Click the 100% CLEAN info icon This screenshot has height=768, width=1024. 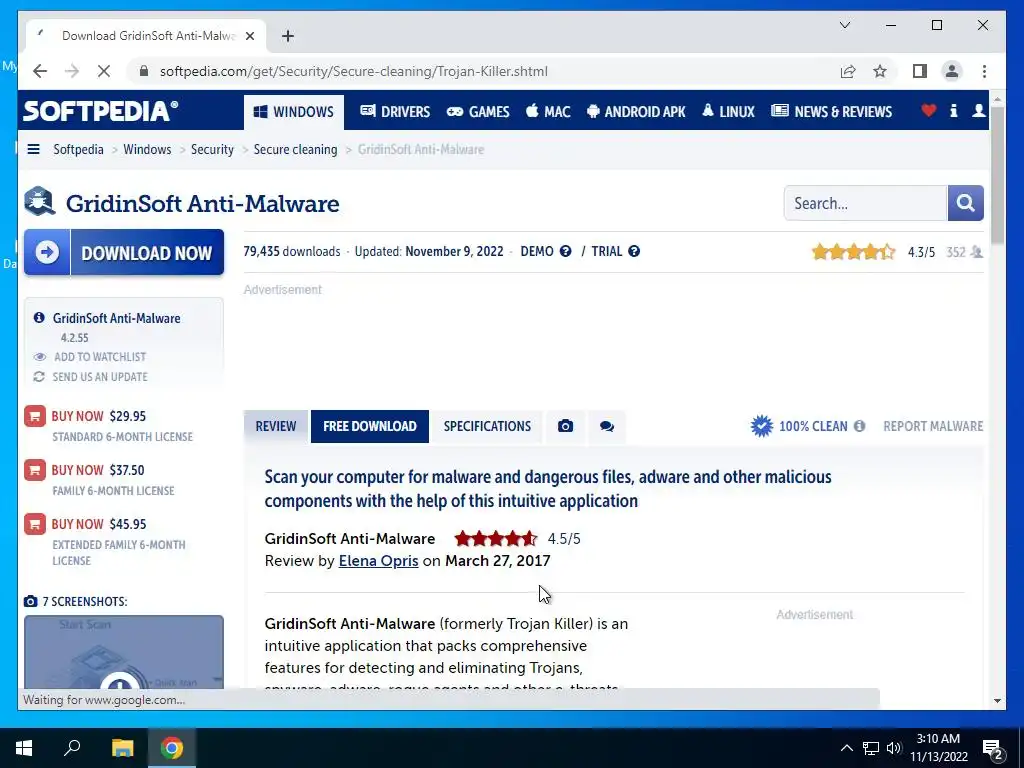[x=859, y=426]
